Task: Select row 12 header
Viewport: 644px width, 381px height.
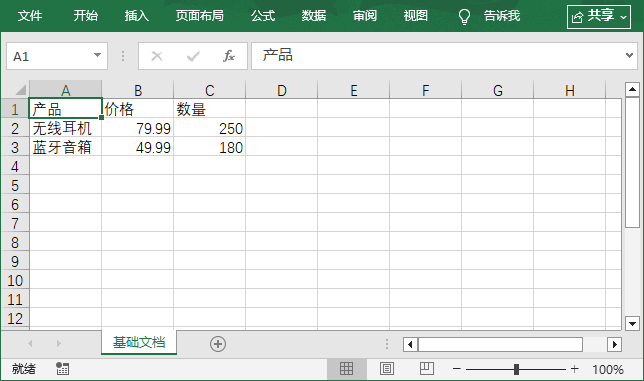Action: click(x=15, y=318)
